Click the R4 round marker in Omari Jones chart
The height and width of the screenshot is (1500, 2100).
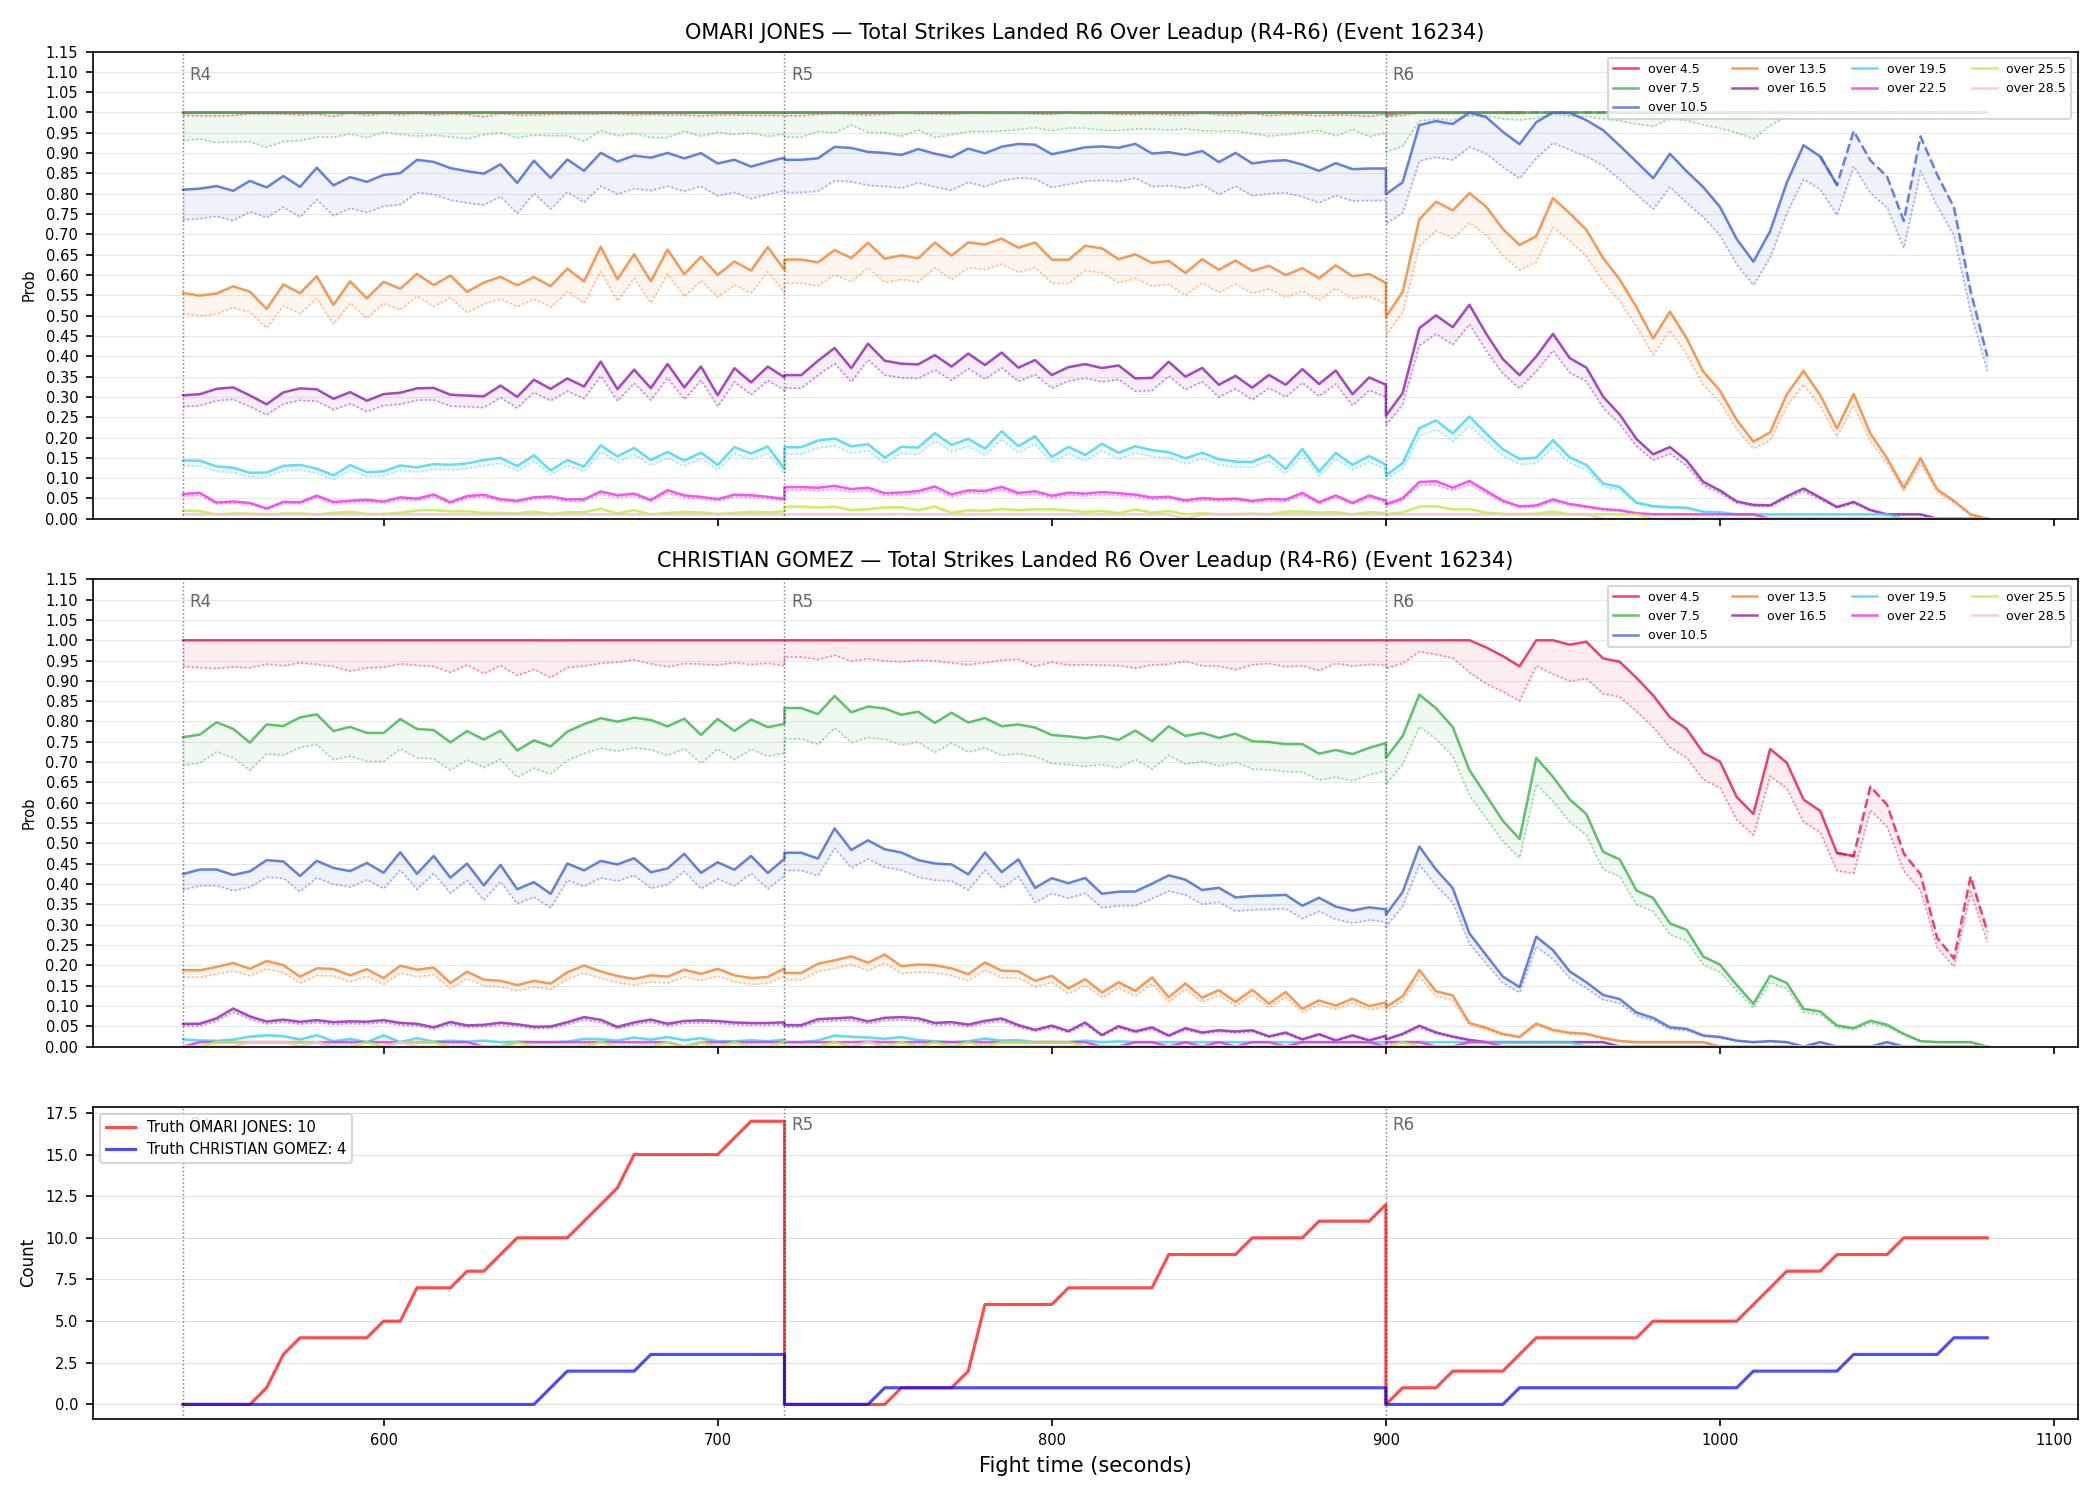click(200, 74)
